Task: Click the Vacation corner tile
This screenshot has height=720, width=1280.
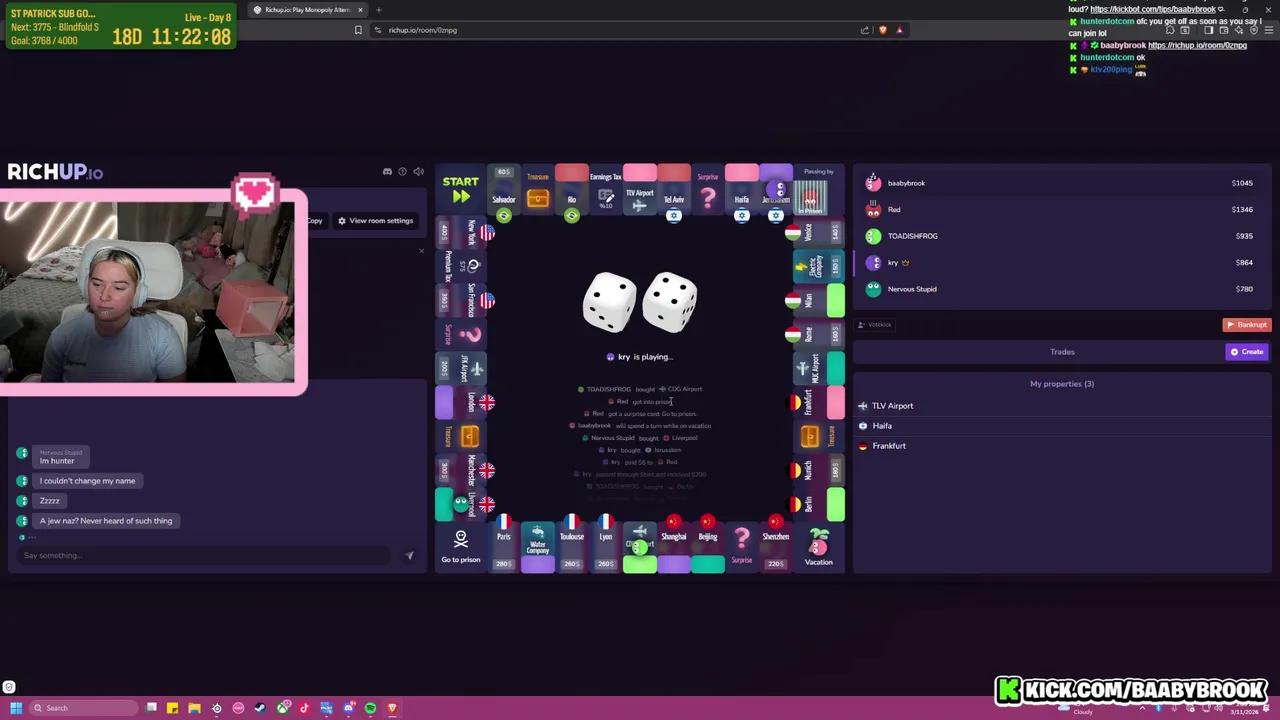Action: pos(819,548)
